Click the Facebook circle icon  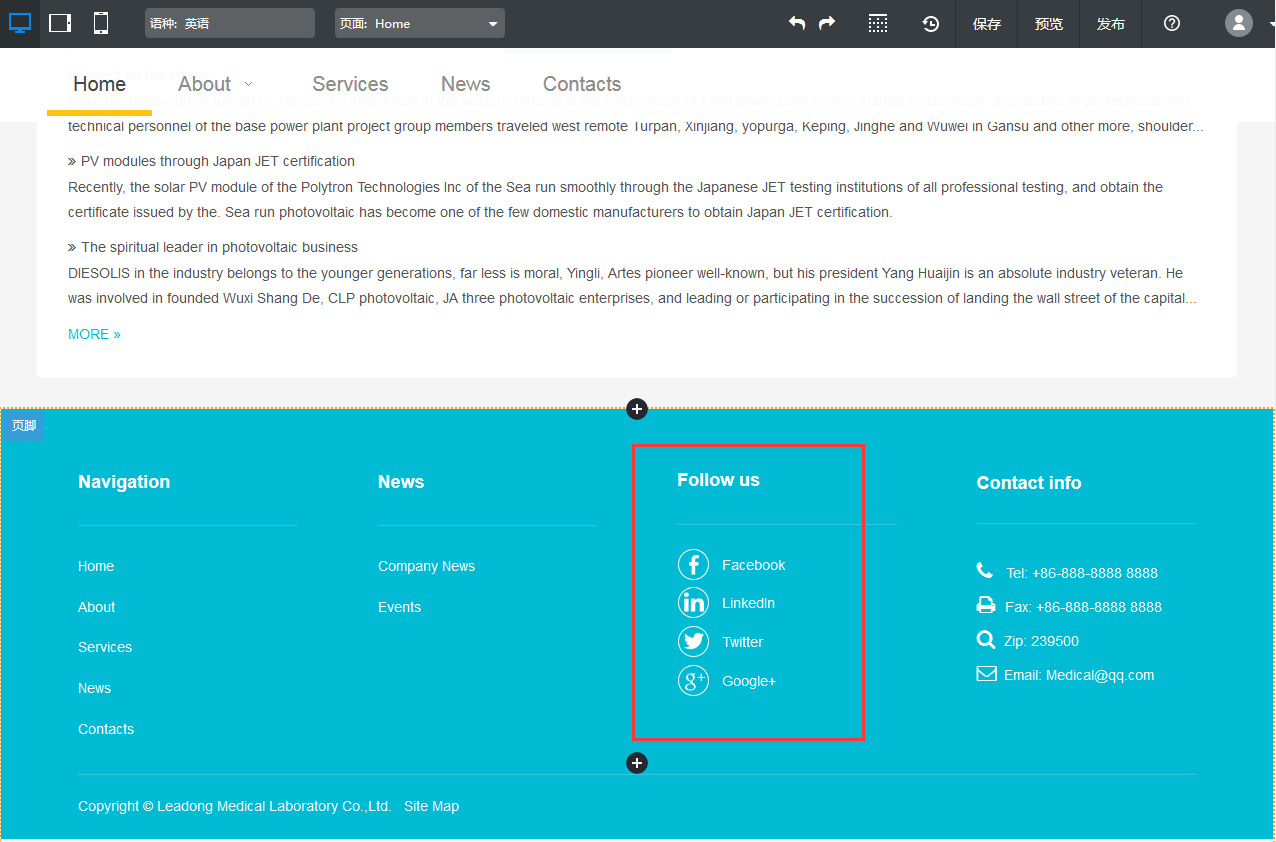693,565
